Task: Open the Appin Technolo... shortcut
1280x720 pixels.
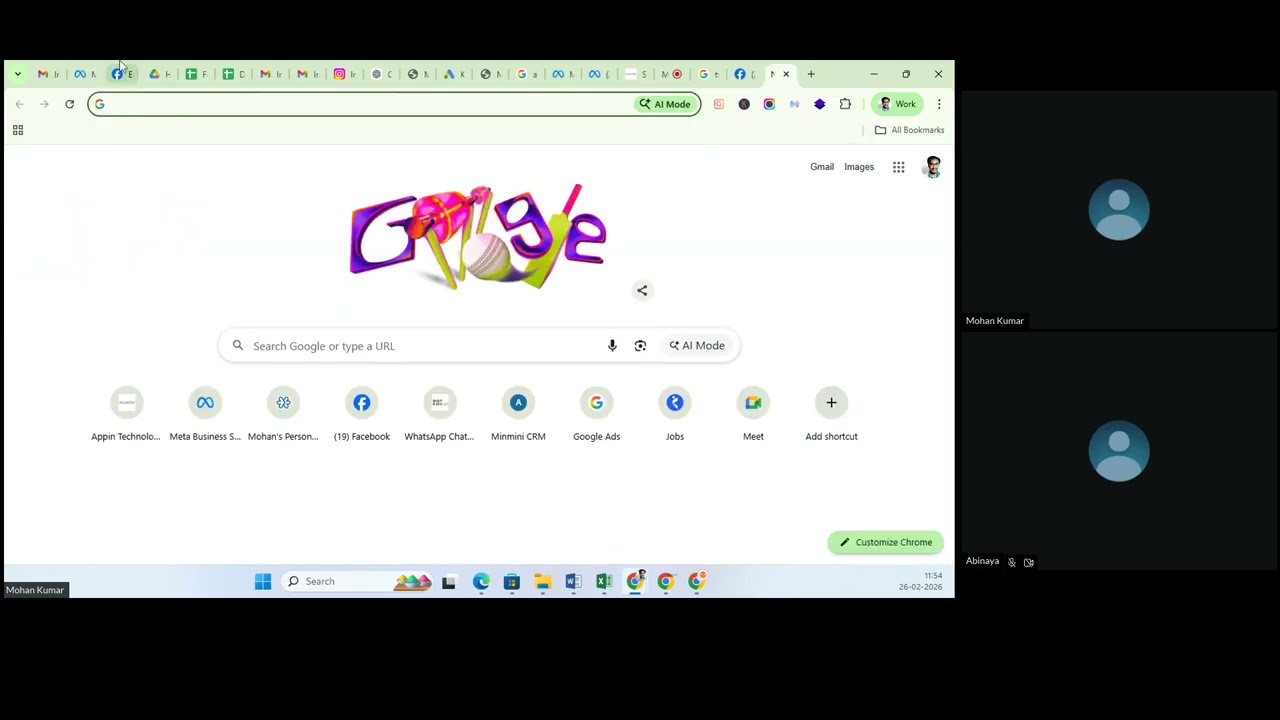Action: [x=126, y=414]
